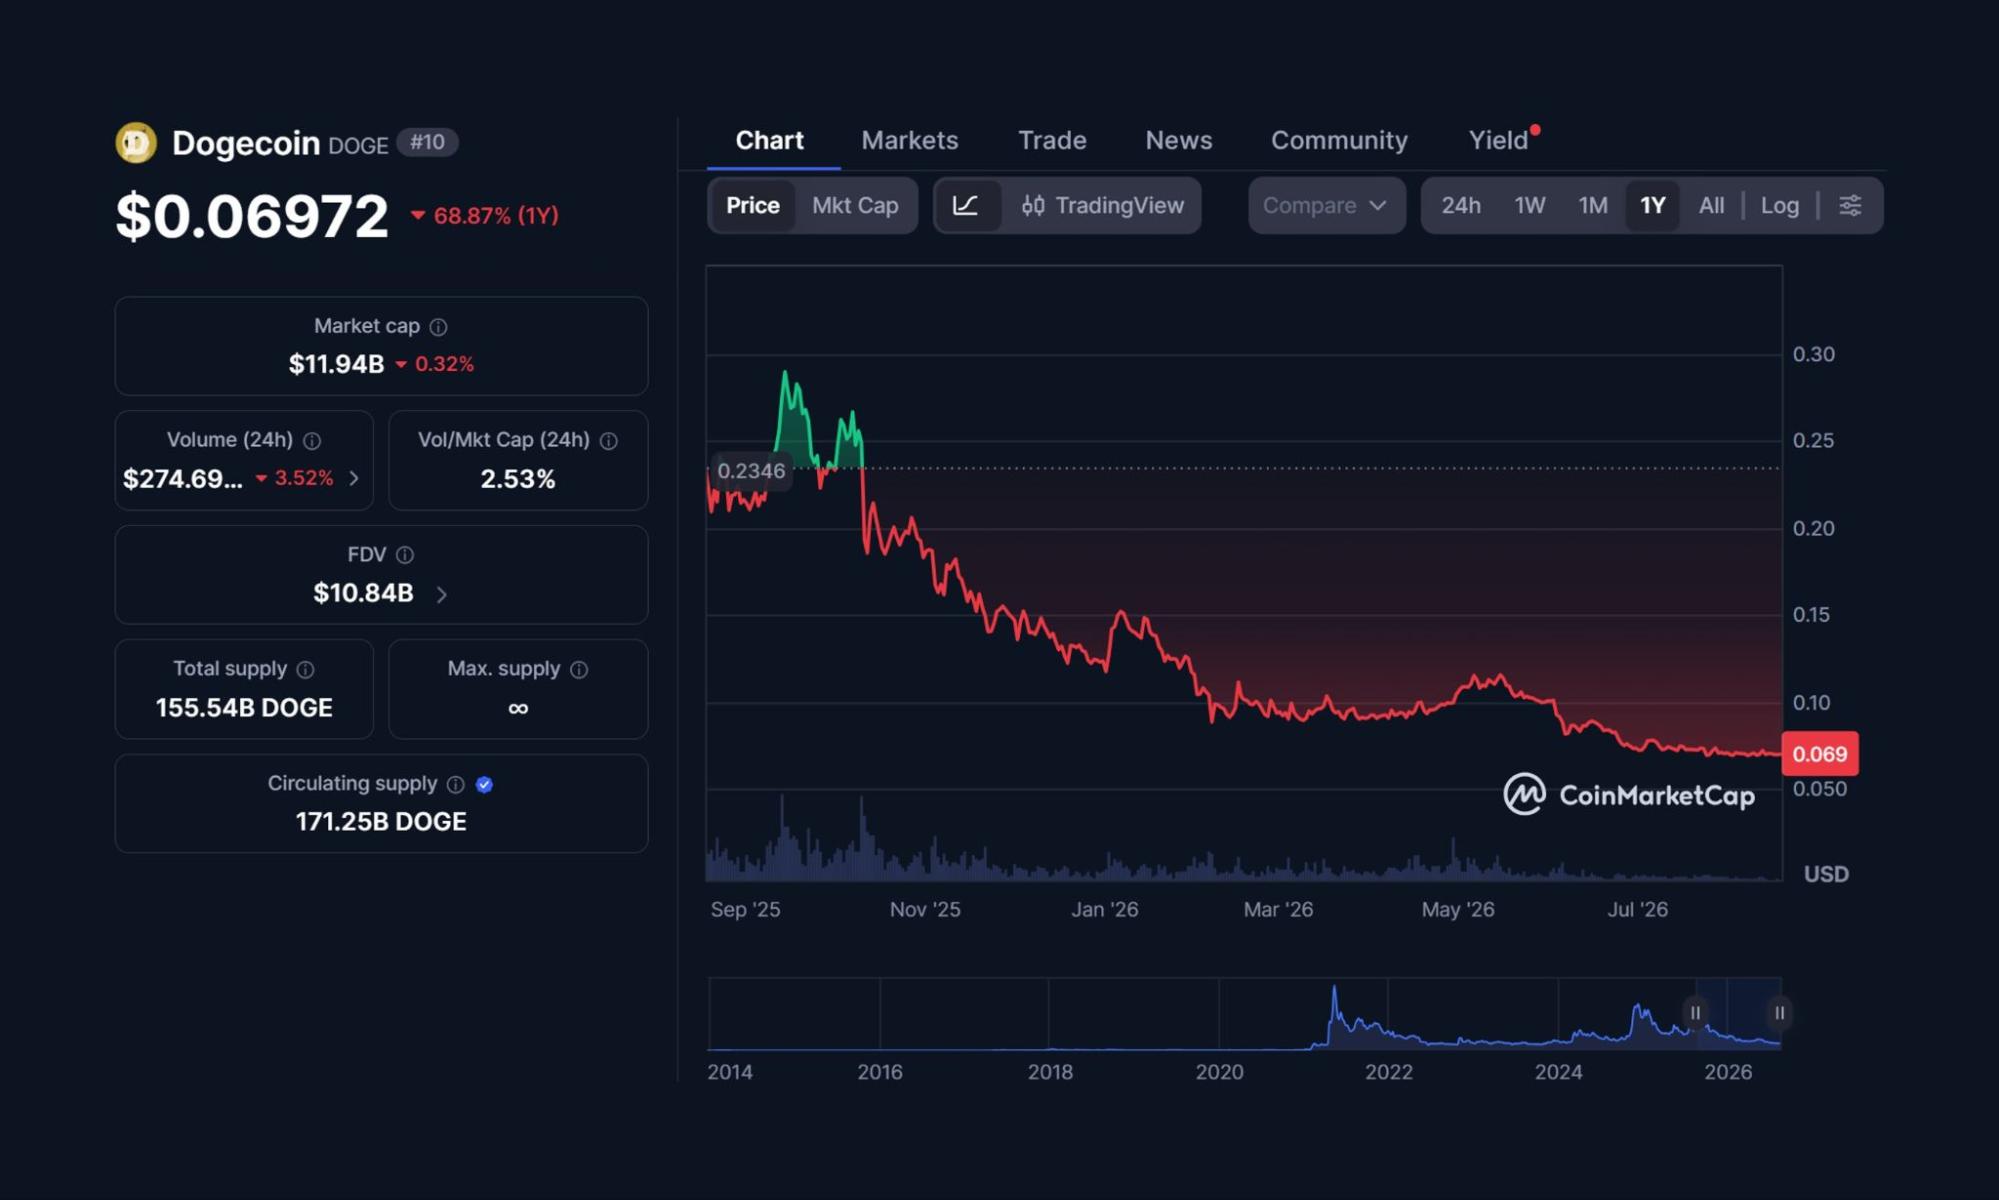The width and height of the screenshot is (1999, 1200).
Task: Open the Trade tab
Action: coord(1052,141)
